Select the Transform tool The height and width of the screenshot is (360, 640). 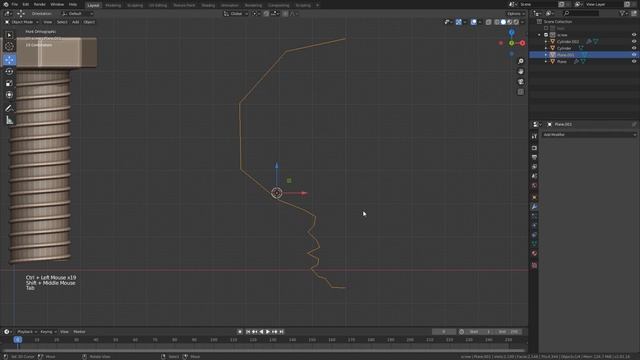tap(9, 95)
